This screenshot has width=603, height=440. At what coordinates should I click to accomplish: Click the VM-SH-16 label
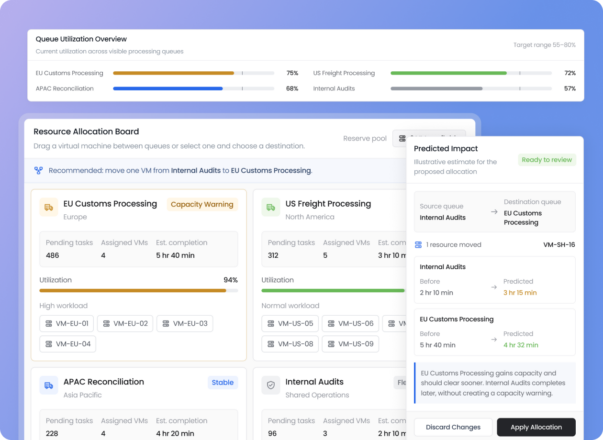tap(559, 245)
